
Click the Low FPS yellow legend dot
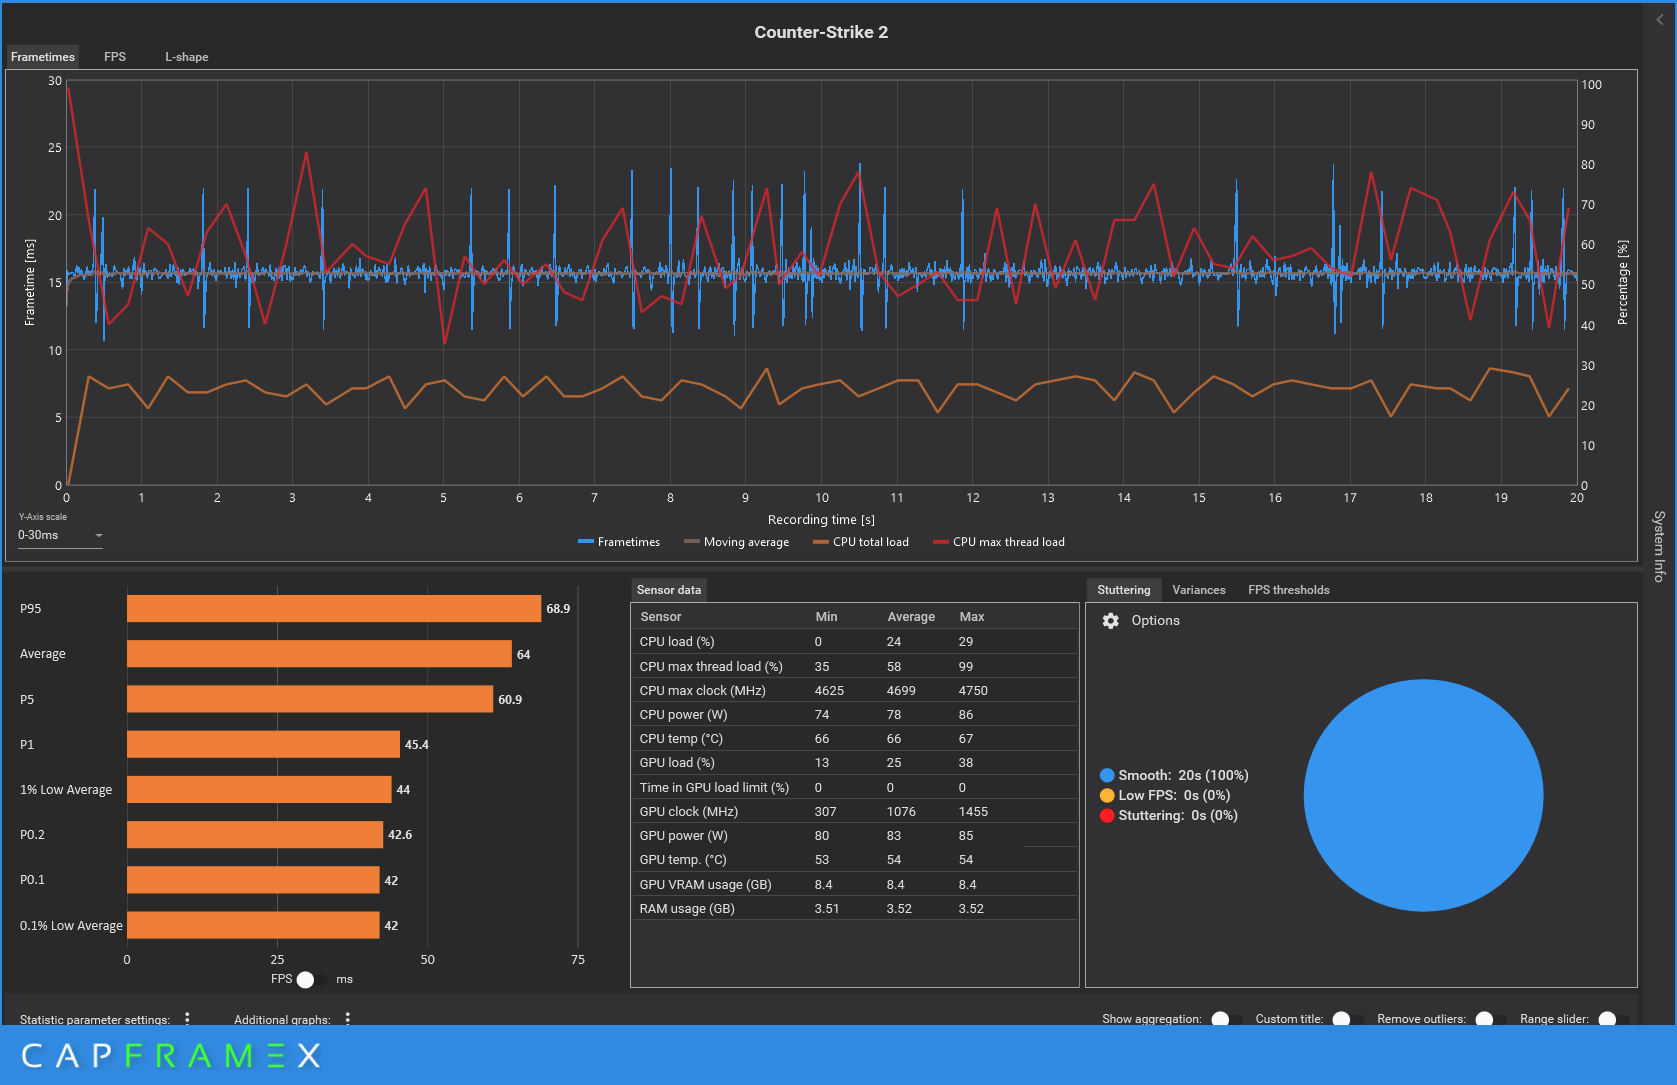[1107, 795]
